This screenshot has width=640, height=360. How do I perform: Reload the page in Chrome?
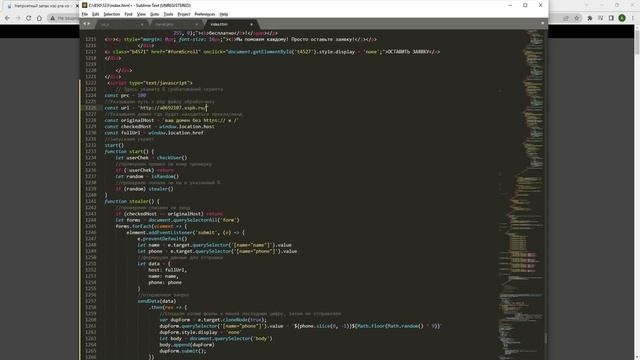coord(28,18)
